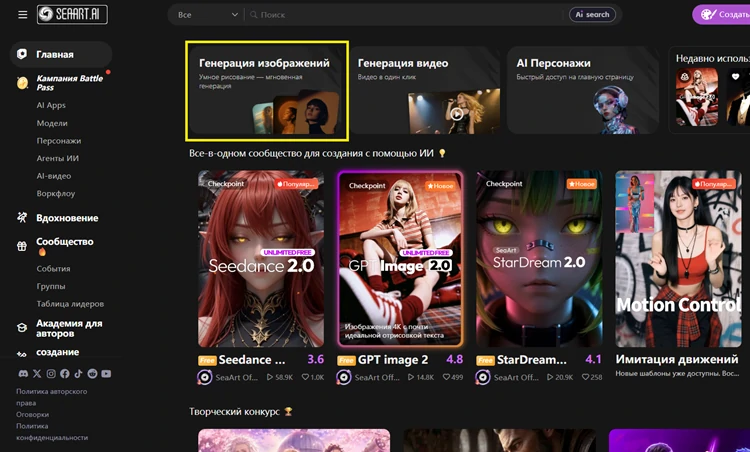750x452 pixels.
Task: Click the SeaArt.AI logo
Action: 72,14
